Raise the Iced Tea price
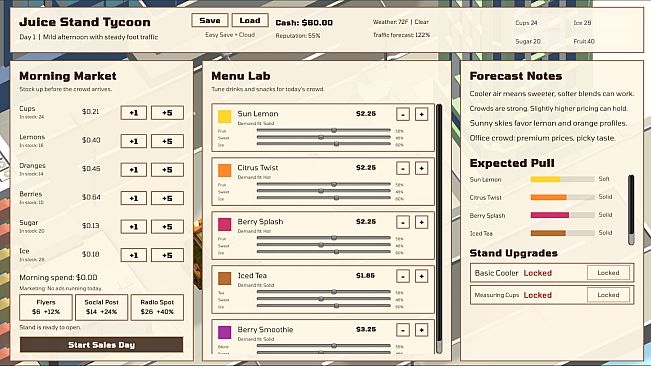This screenshot has height=366, width=651. pyautogui.click(x=421, y=276)
